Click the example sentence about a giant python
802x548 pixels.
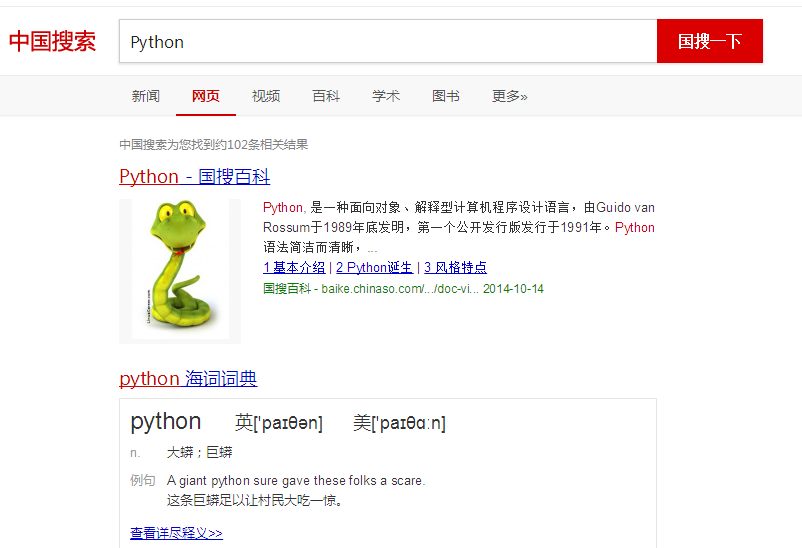[x=296, y=480]
